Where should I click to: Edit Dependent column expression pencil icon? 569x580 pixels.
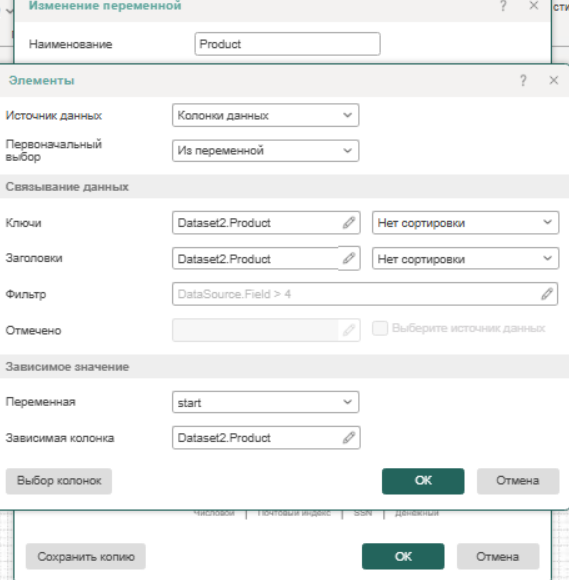[x=349, y=438]
